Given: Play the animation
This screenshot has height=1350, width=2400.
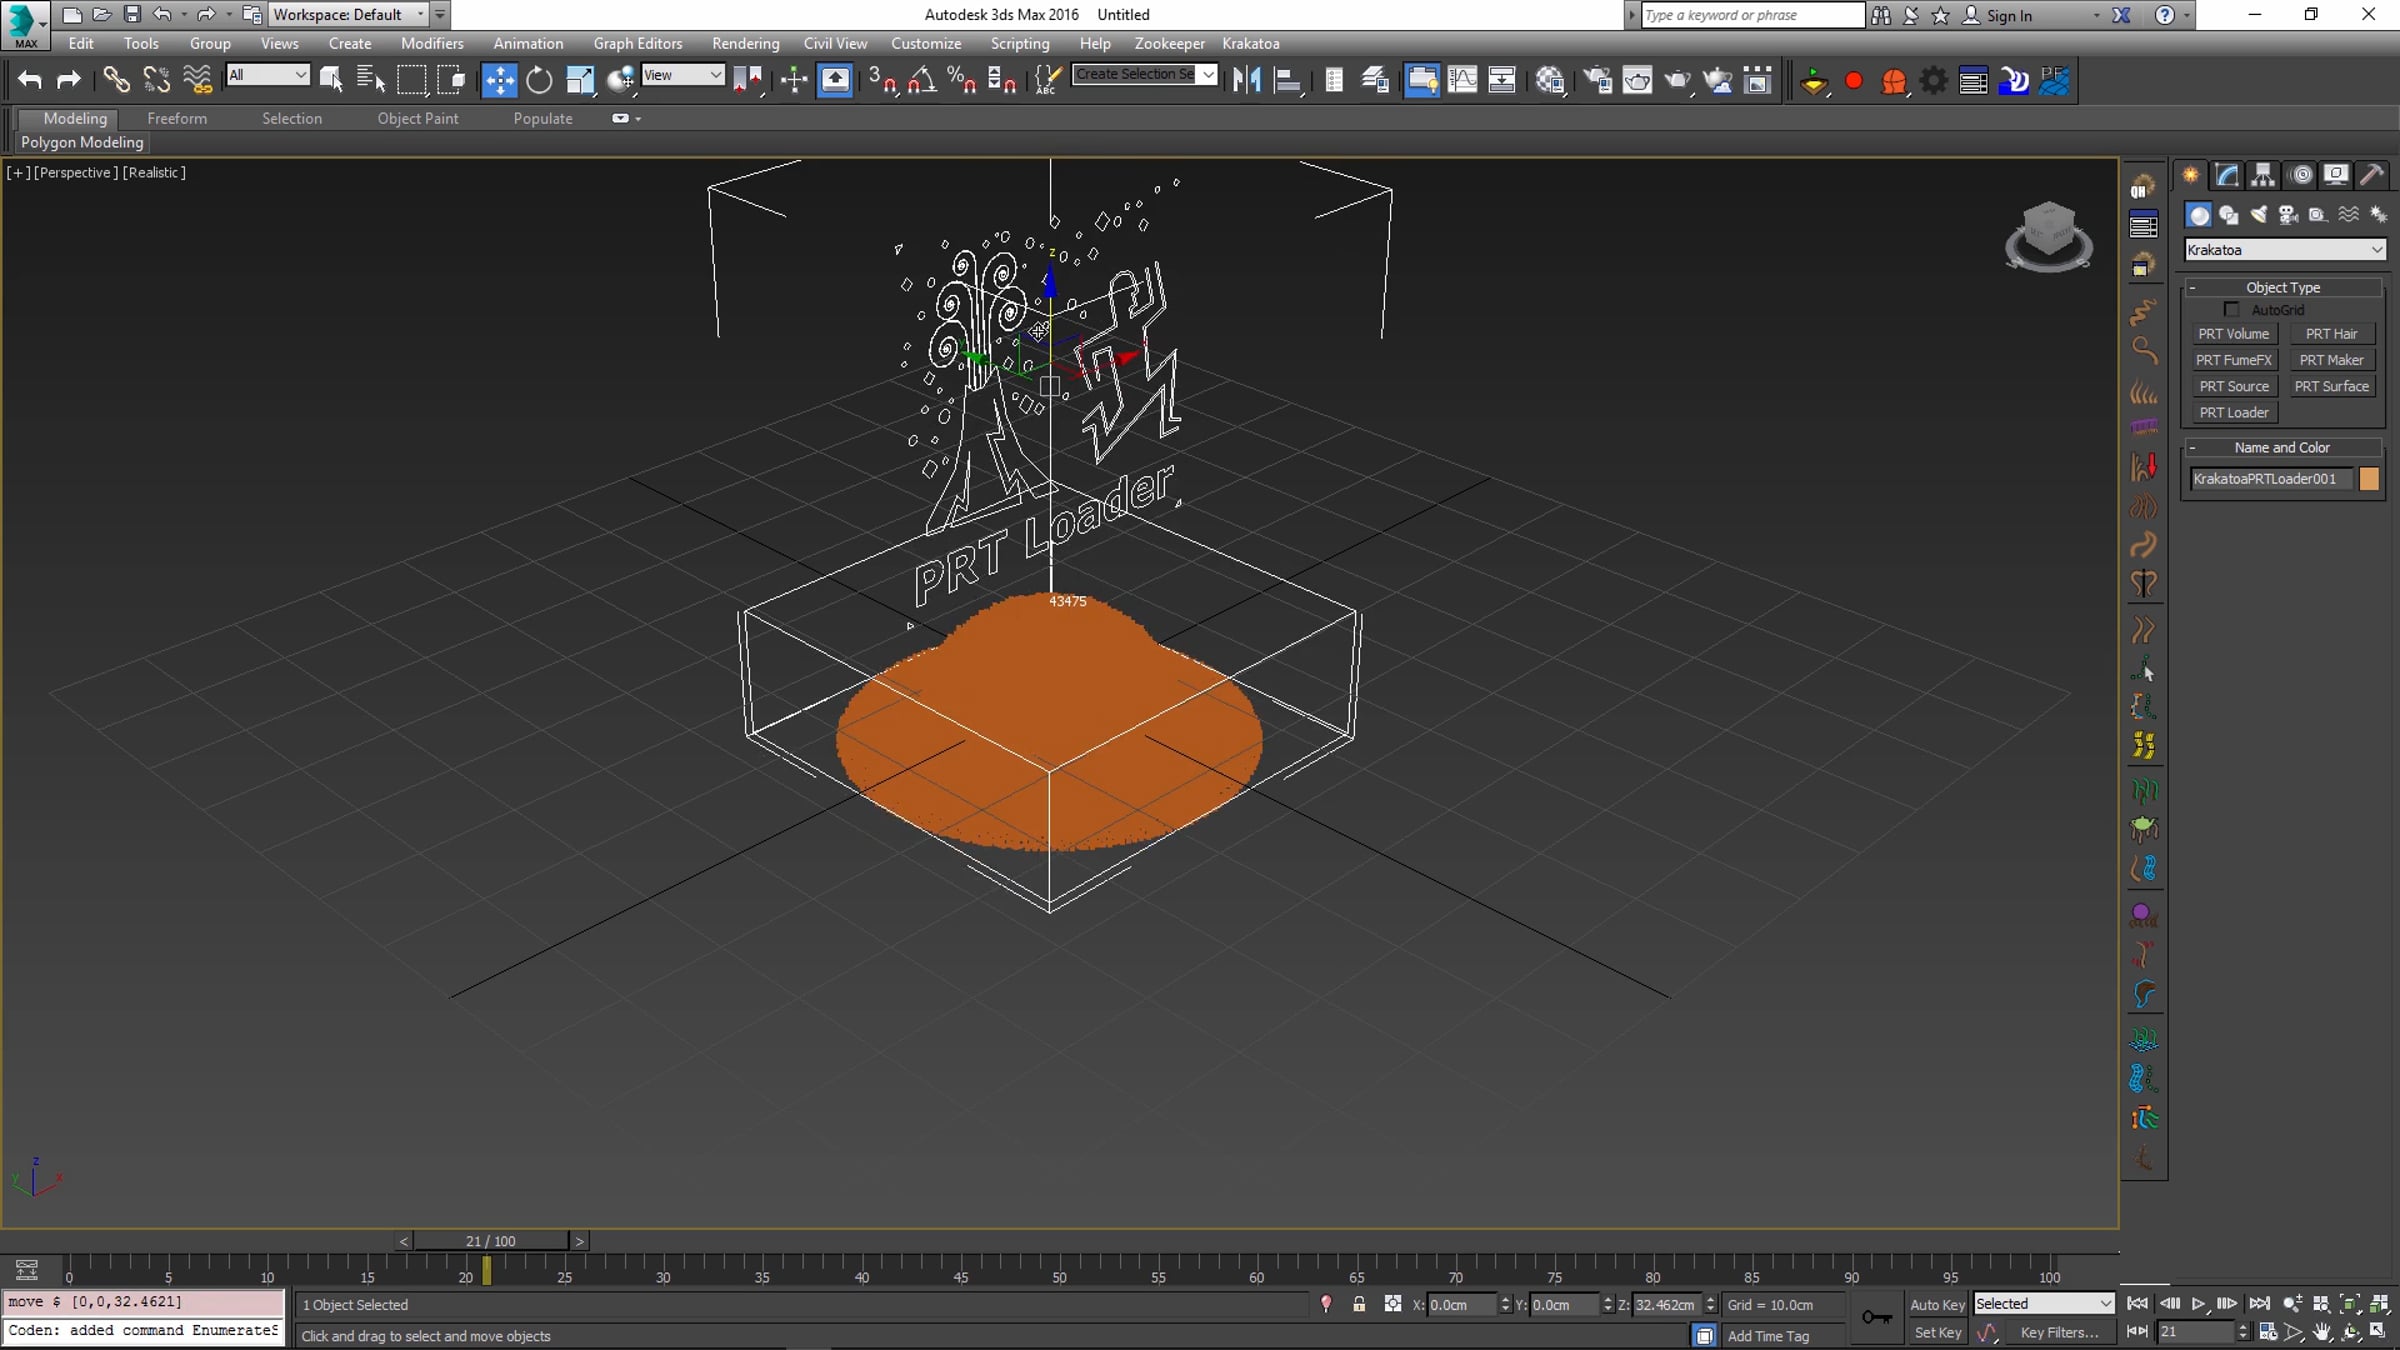Looking at the screenshot, I should point(2198,1304).
